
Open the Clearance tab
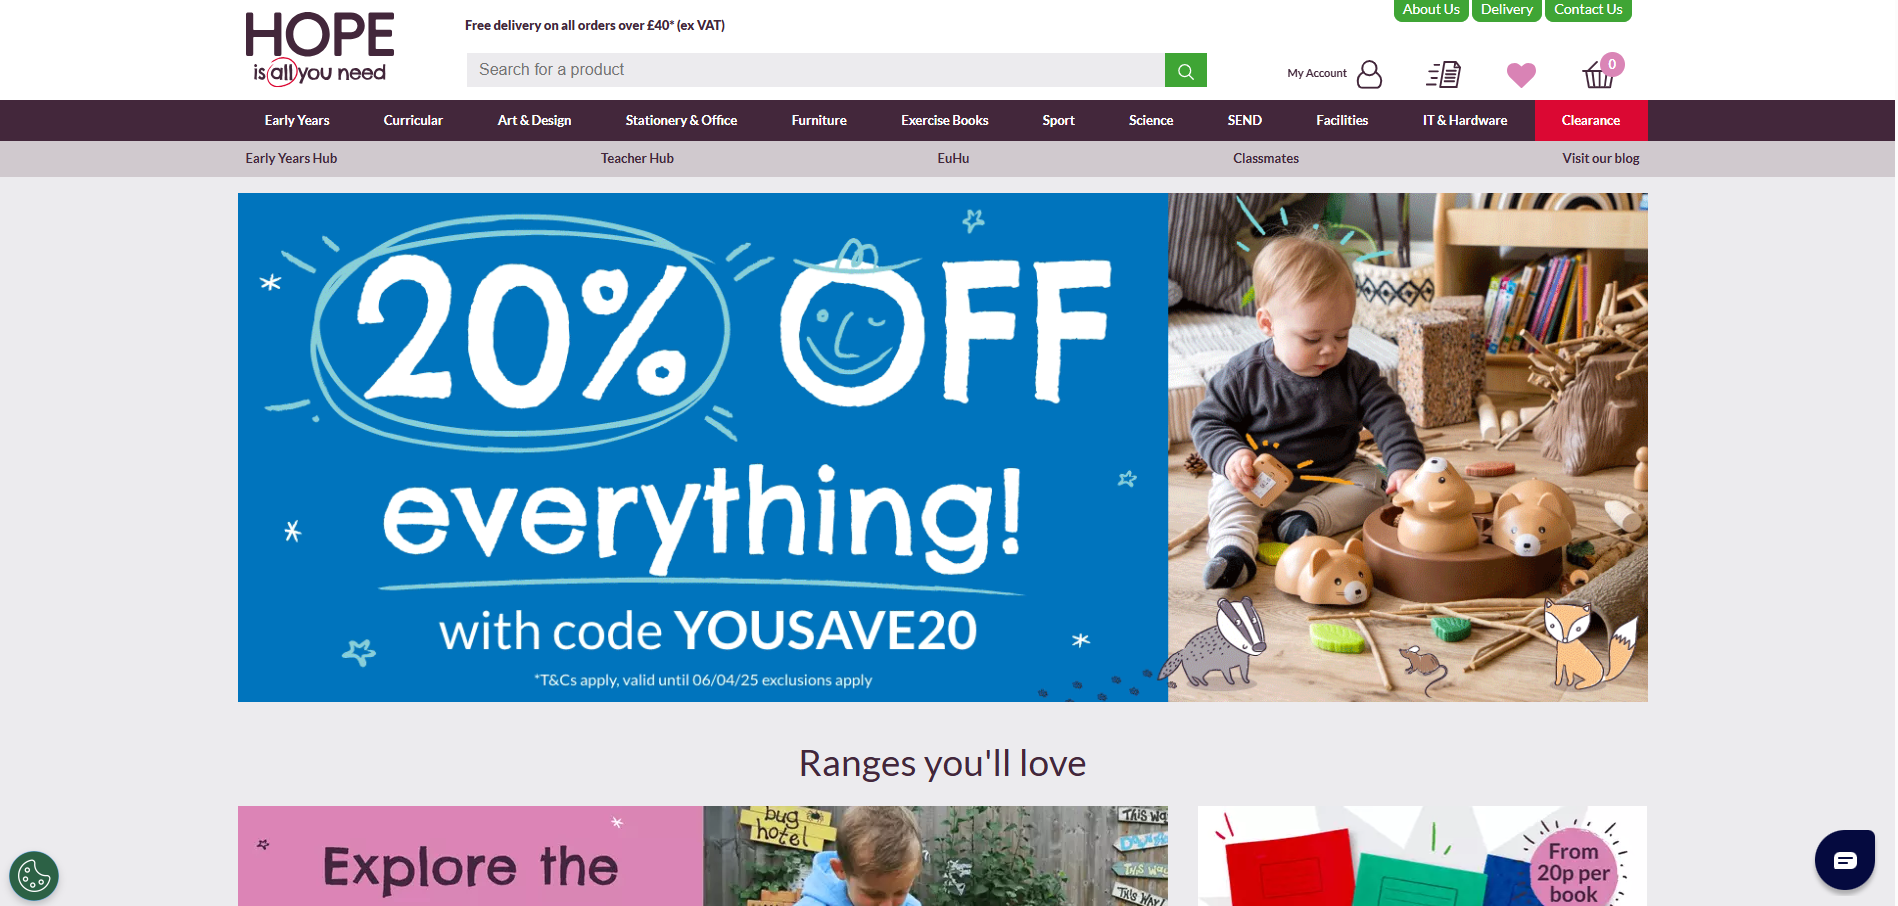coord(1591,120)
